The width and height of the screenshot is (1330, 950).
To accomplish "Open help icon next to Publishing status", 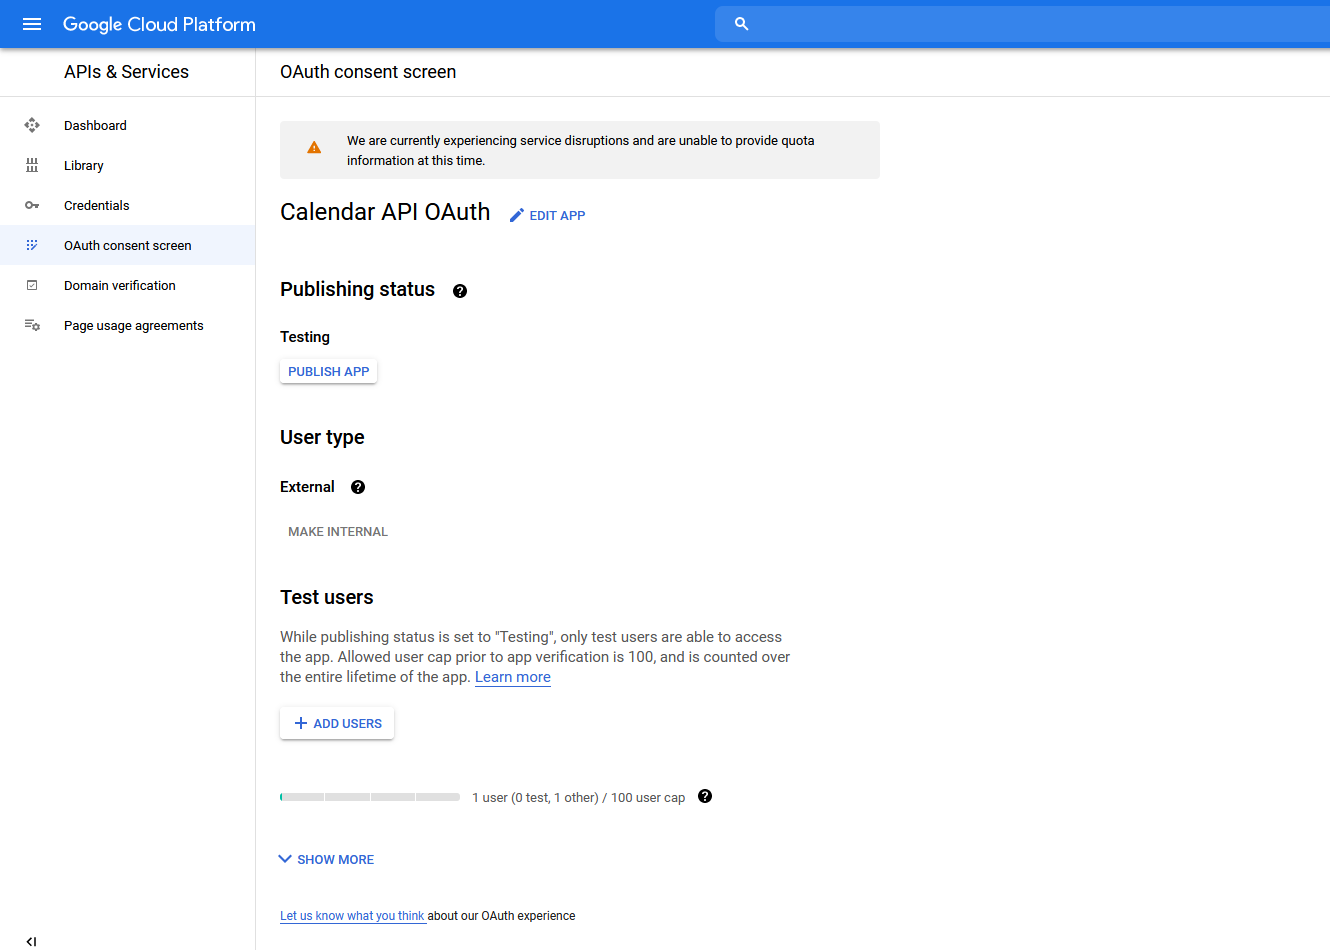I will coord(460,291).
